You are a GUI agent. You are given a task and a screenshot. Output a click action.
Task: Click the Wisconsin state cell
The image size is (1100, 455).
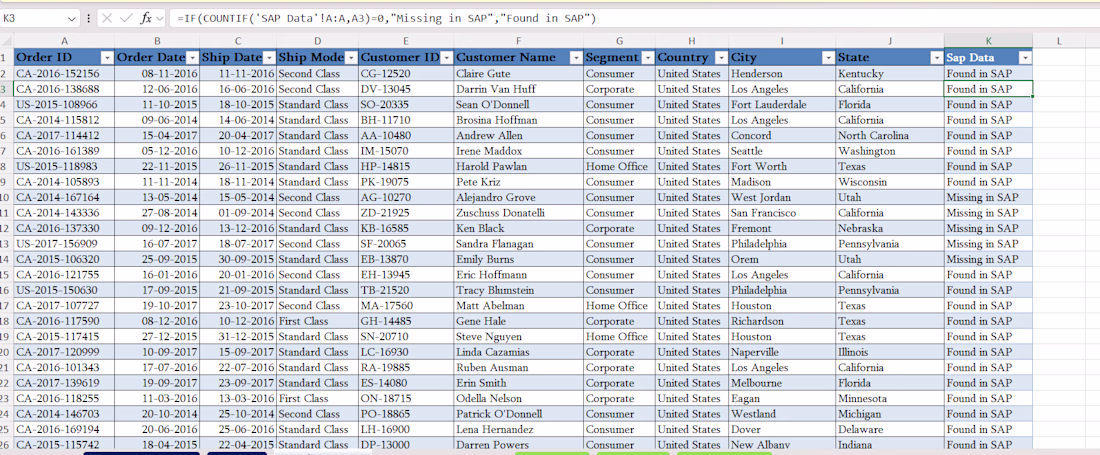(890, 182)
